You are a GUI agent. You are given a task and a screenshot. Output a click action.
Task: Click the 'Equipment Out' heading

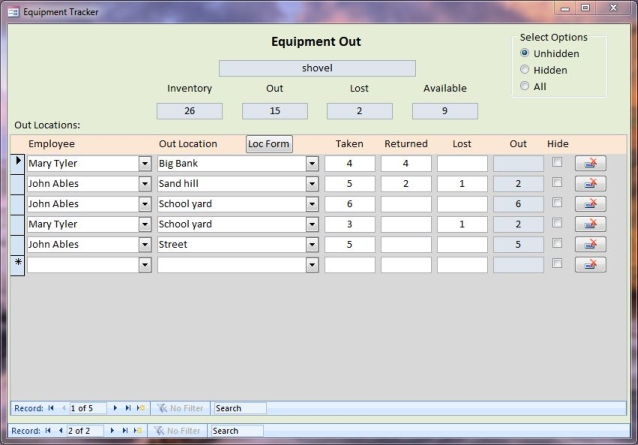coord(316,41)
